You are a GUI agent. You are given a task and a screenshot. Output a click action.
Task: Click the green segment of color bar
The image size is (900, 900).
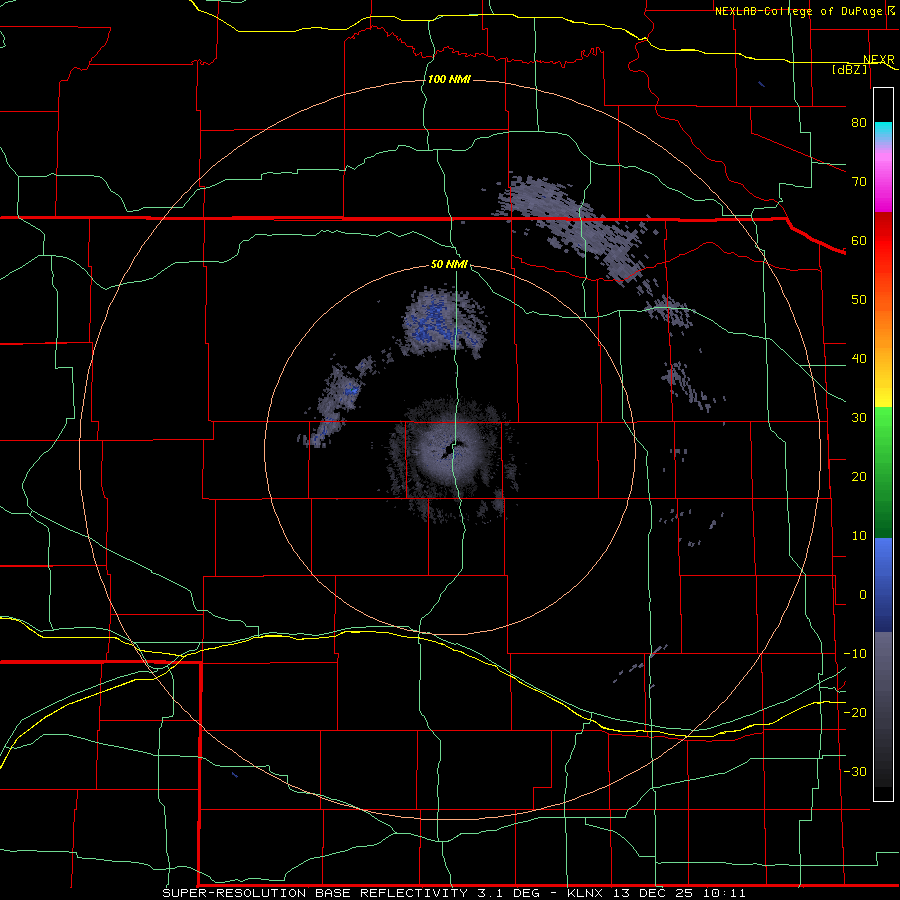pyautogui.click(x=883, y=472)
